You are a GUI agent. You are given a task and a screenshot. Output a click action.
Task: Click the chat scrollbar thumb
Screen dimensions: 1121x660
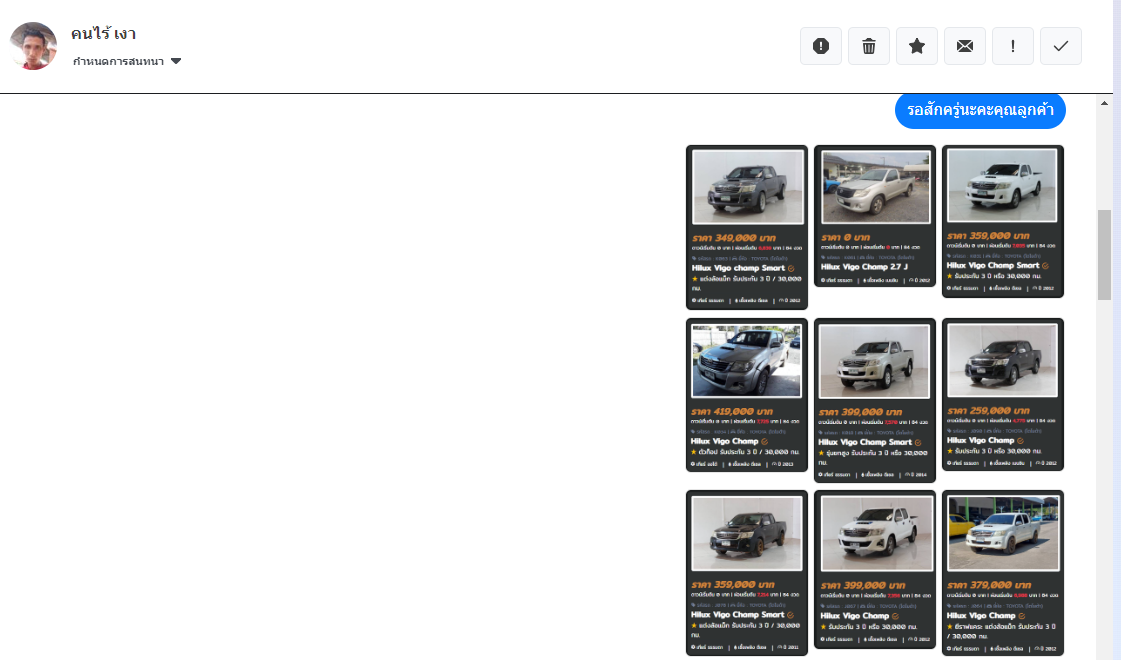tap(1104, 255)
